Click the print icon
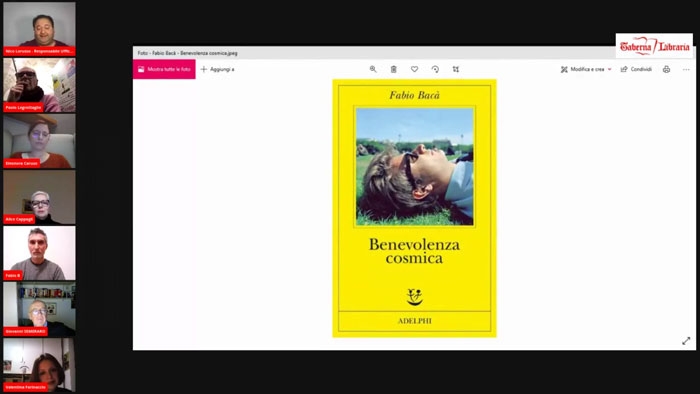 pyautogui.click(x=666, y=69)
